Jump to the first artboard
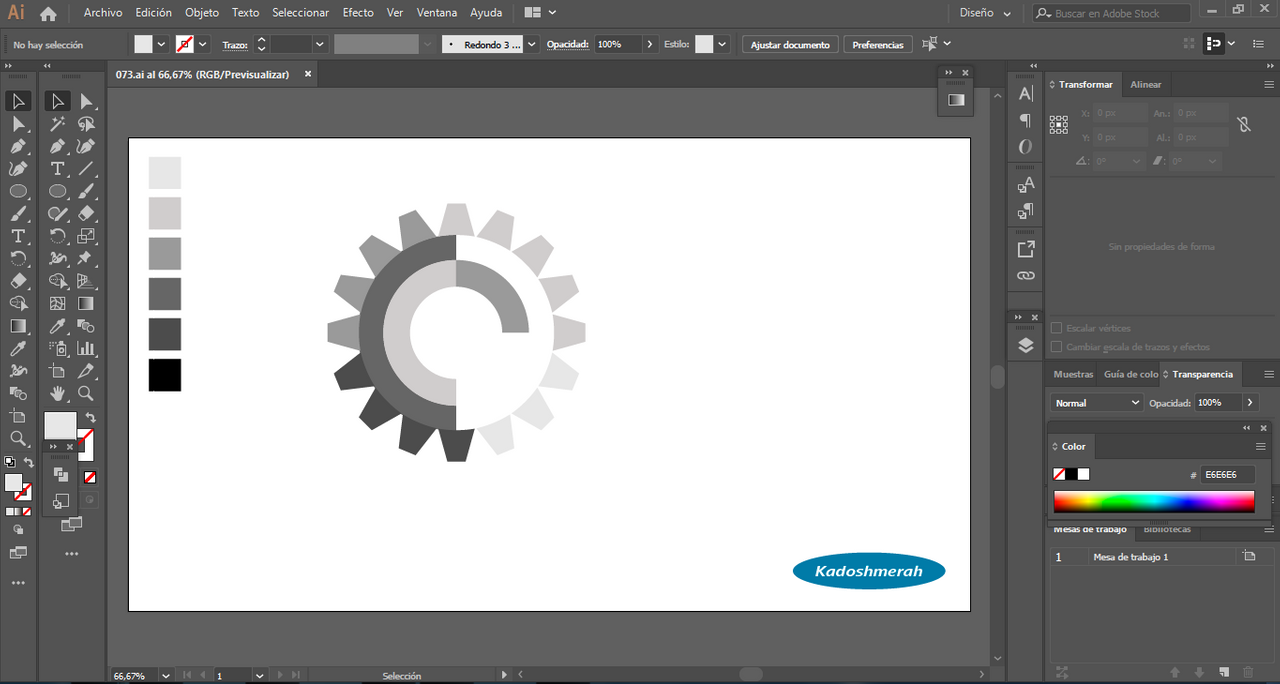Screen dimensions: 1280x684 tap(187, 676)
